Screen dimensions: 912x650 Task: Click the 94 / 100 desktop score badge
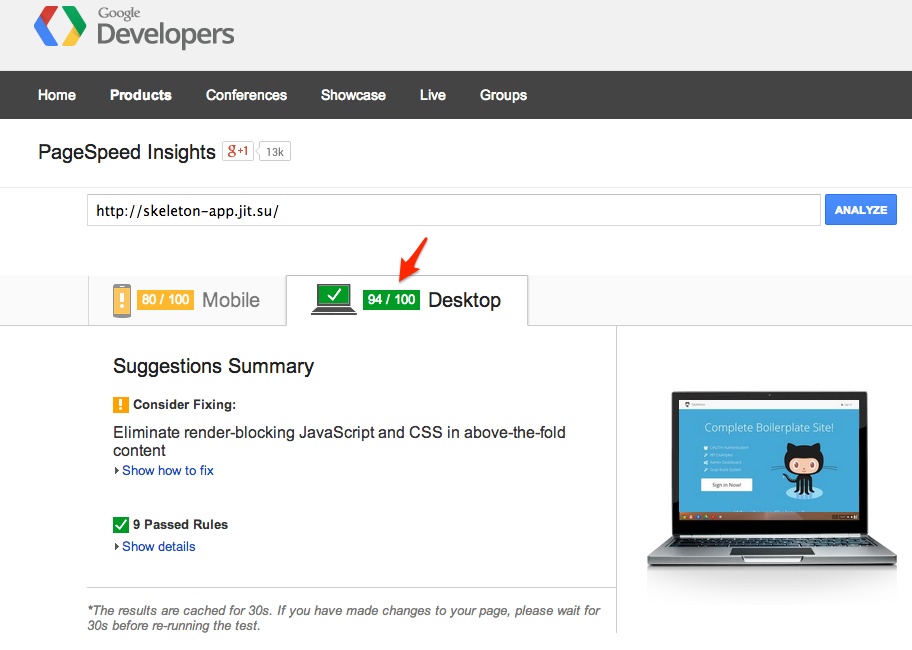[x=391, y=299]
